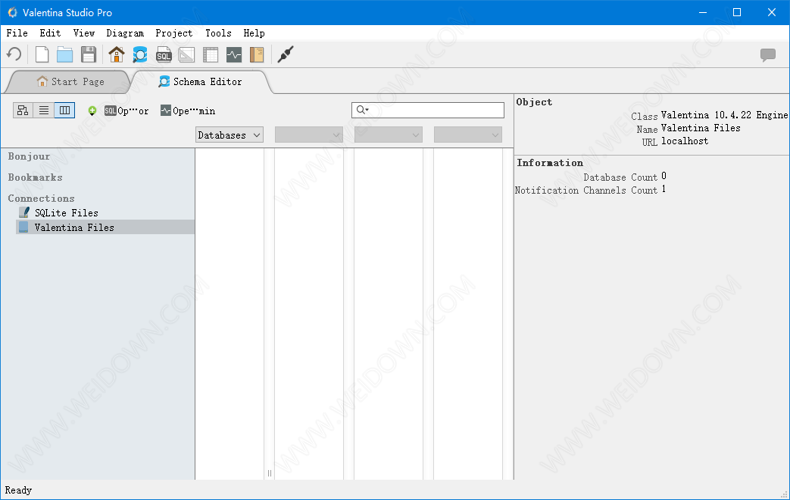
Task: Create a new document with the blank page icon
Action: click(x=42, y=54)
